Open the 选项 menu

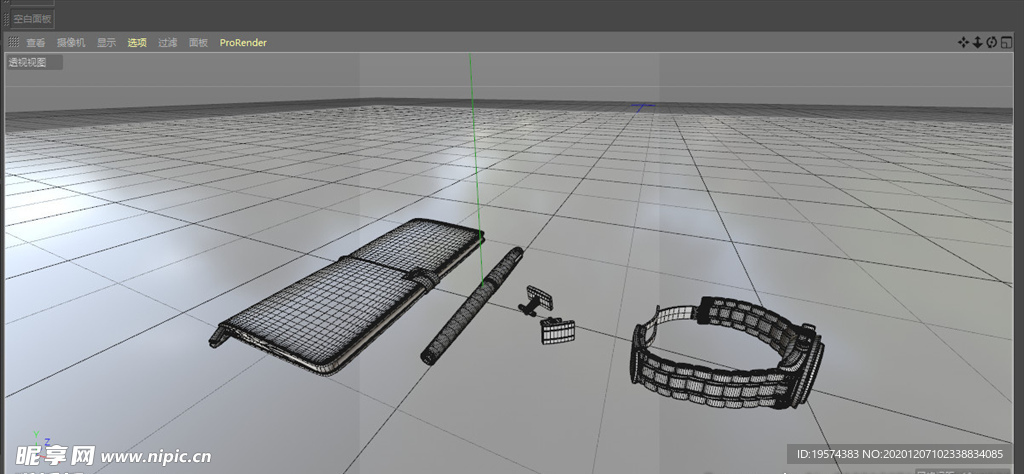[x=137, y=42]
